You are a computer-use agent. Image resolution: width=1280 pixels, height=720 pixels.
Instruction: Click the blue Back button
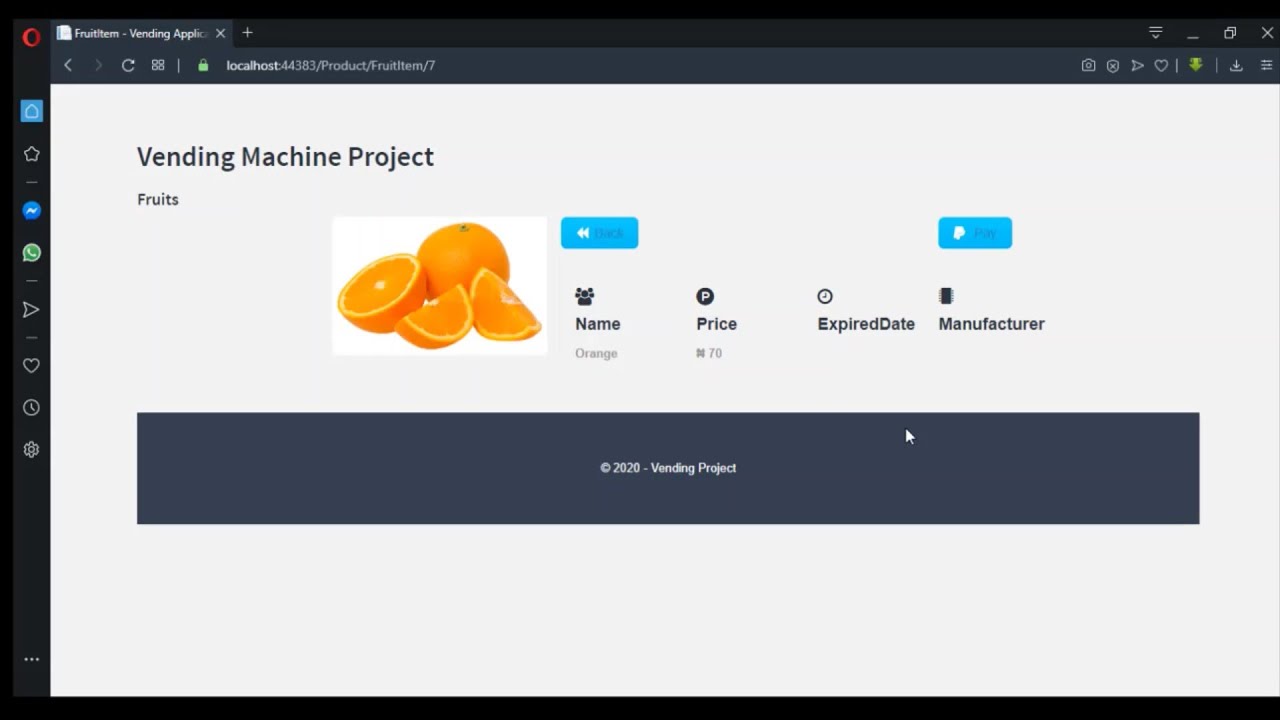click(x=599, y=233)
